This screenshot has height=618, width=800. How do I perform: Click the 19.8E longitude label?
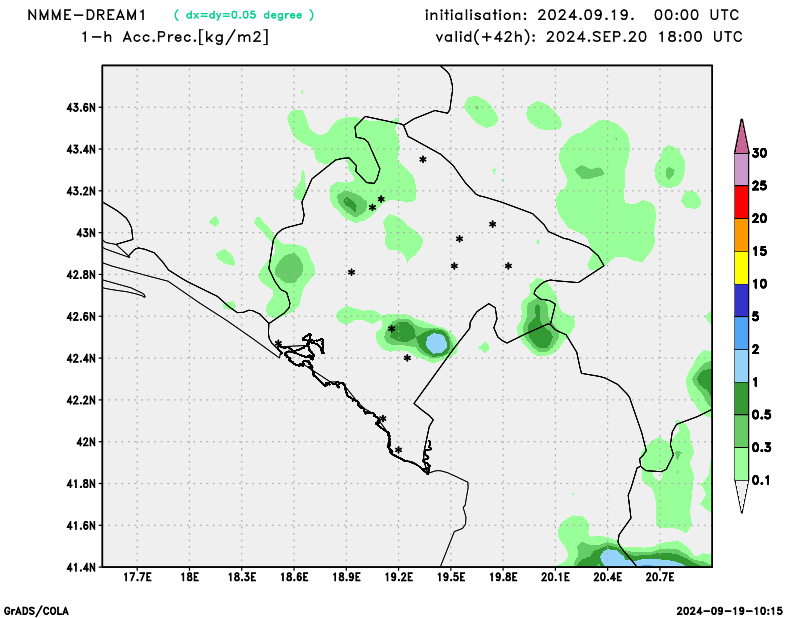tap(503, 577)
